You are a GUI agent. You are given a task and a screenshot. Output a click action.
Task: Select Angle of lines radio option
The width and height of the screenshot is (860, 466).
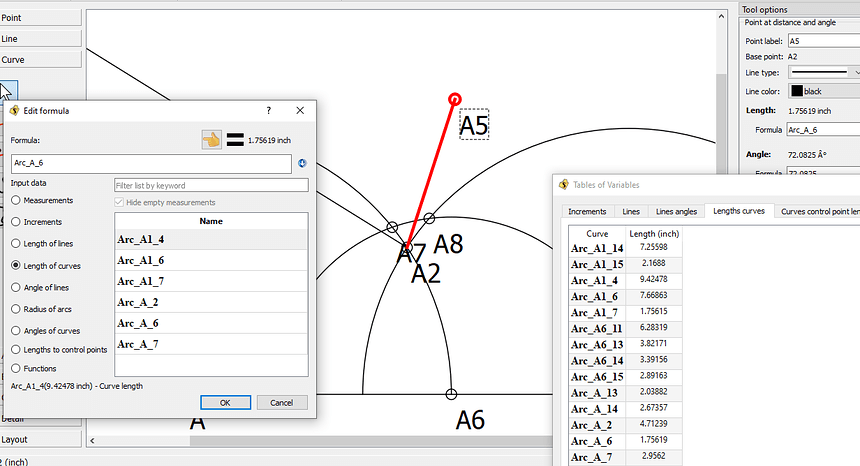[16, 287]
